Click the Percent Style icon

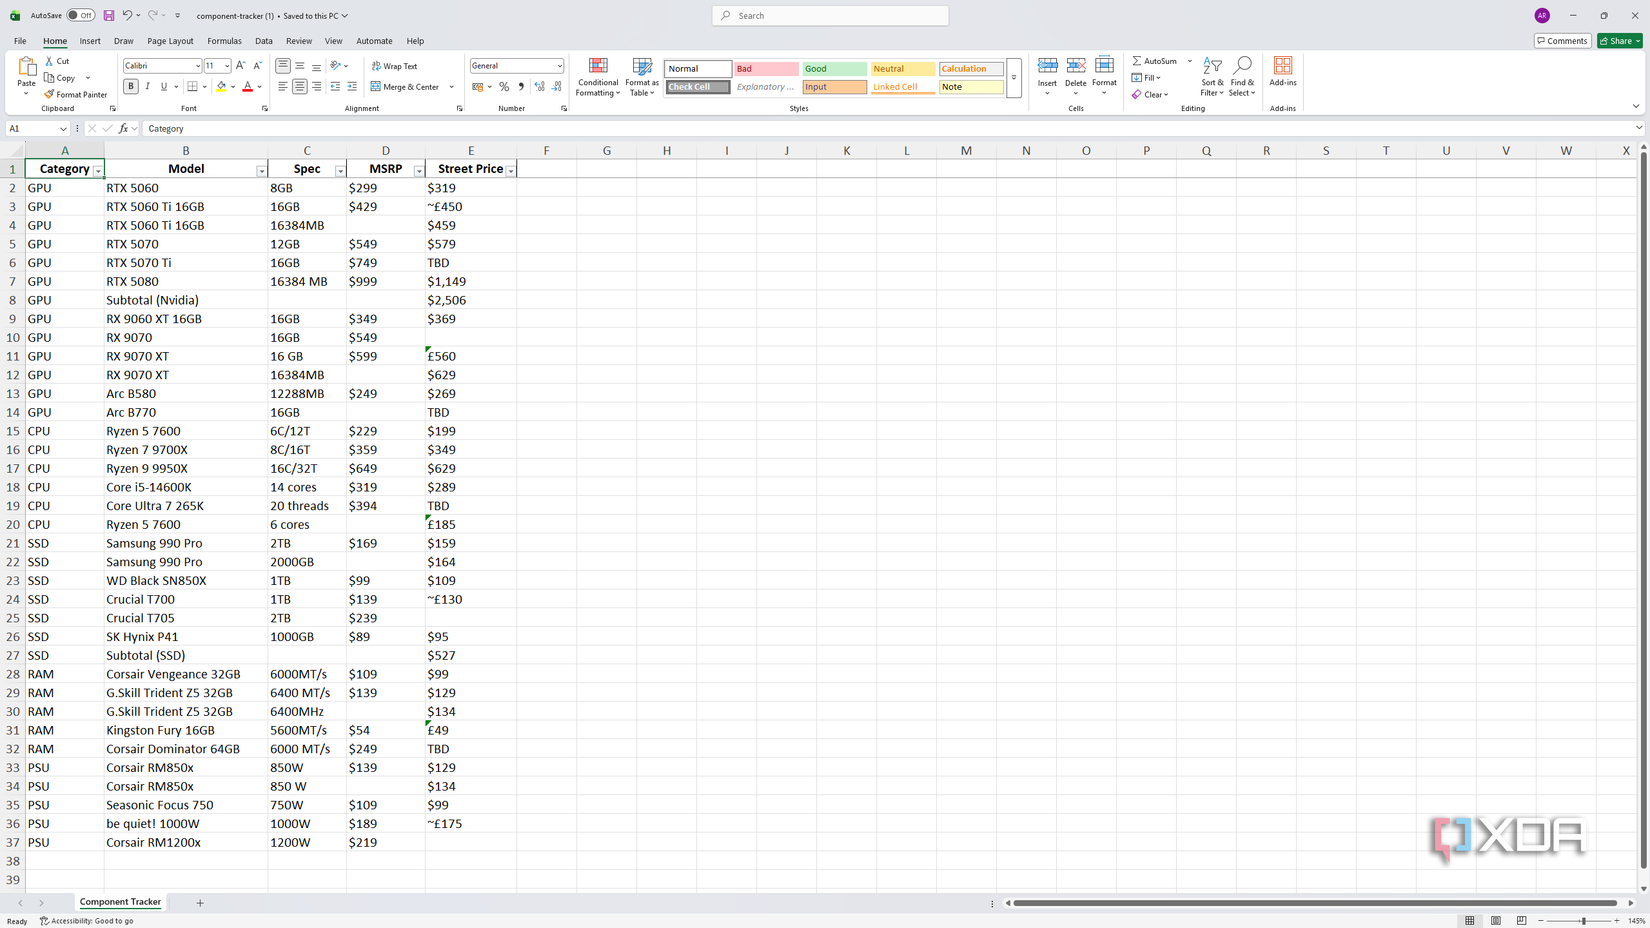click(504, 87)
